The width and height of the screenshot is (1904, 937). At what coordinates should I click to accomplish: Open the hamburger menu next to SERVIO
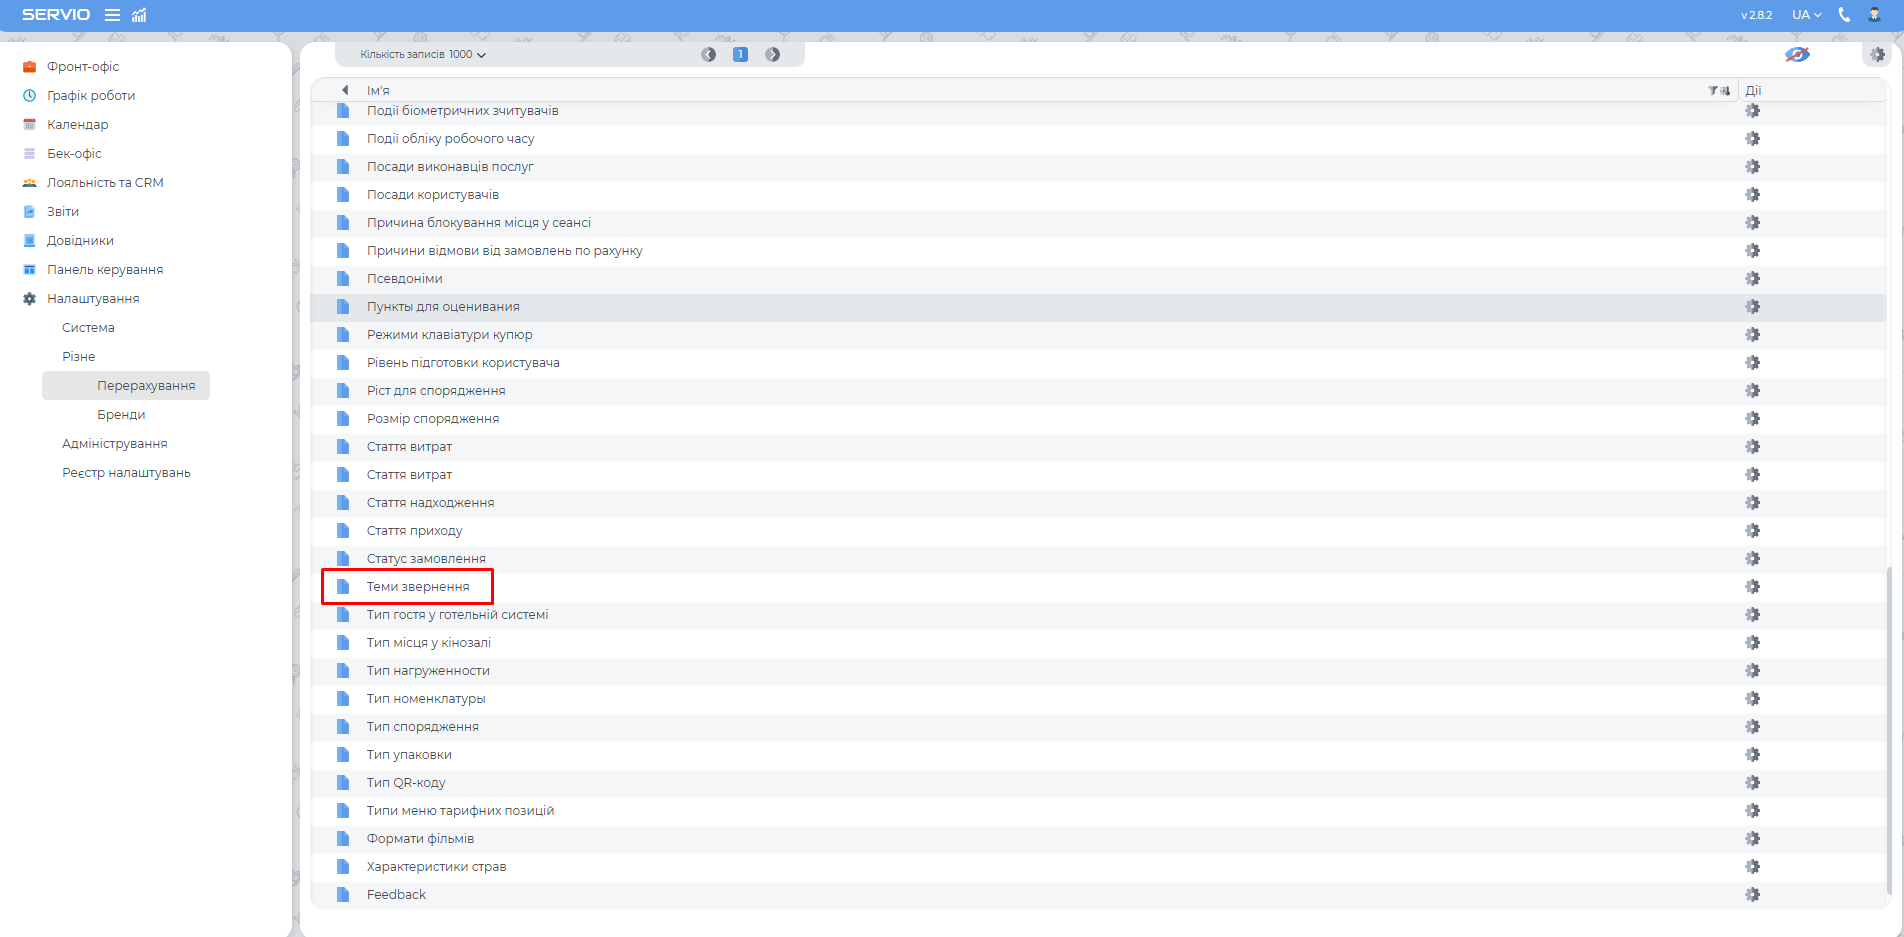coord(112,15)
